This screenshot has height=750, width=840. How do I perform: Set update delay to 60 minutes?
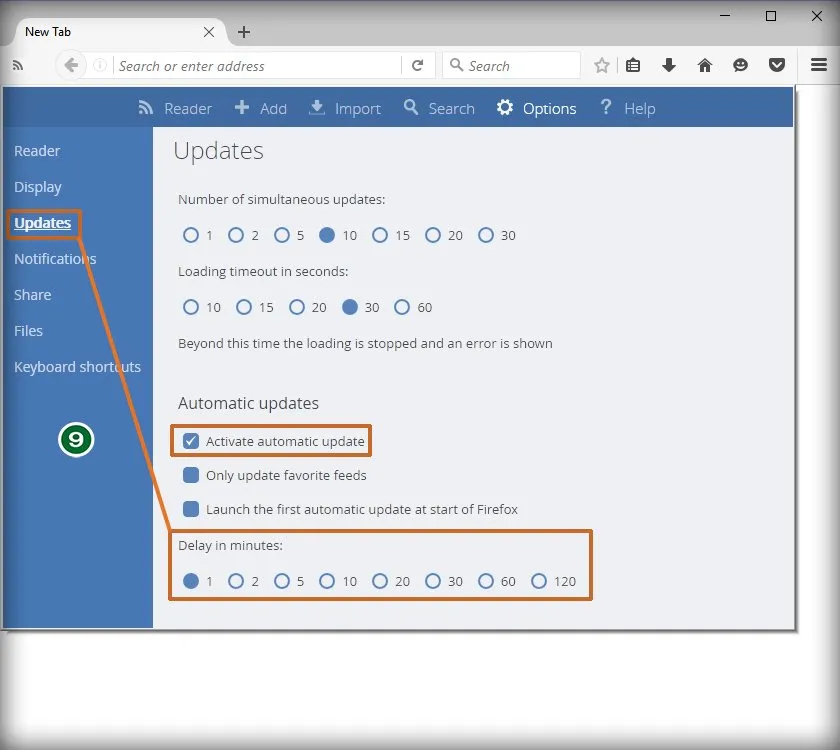[x=486, y=581]
